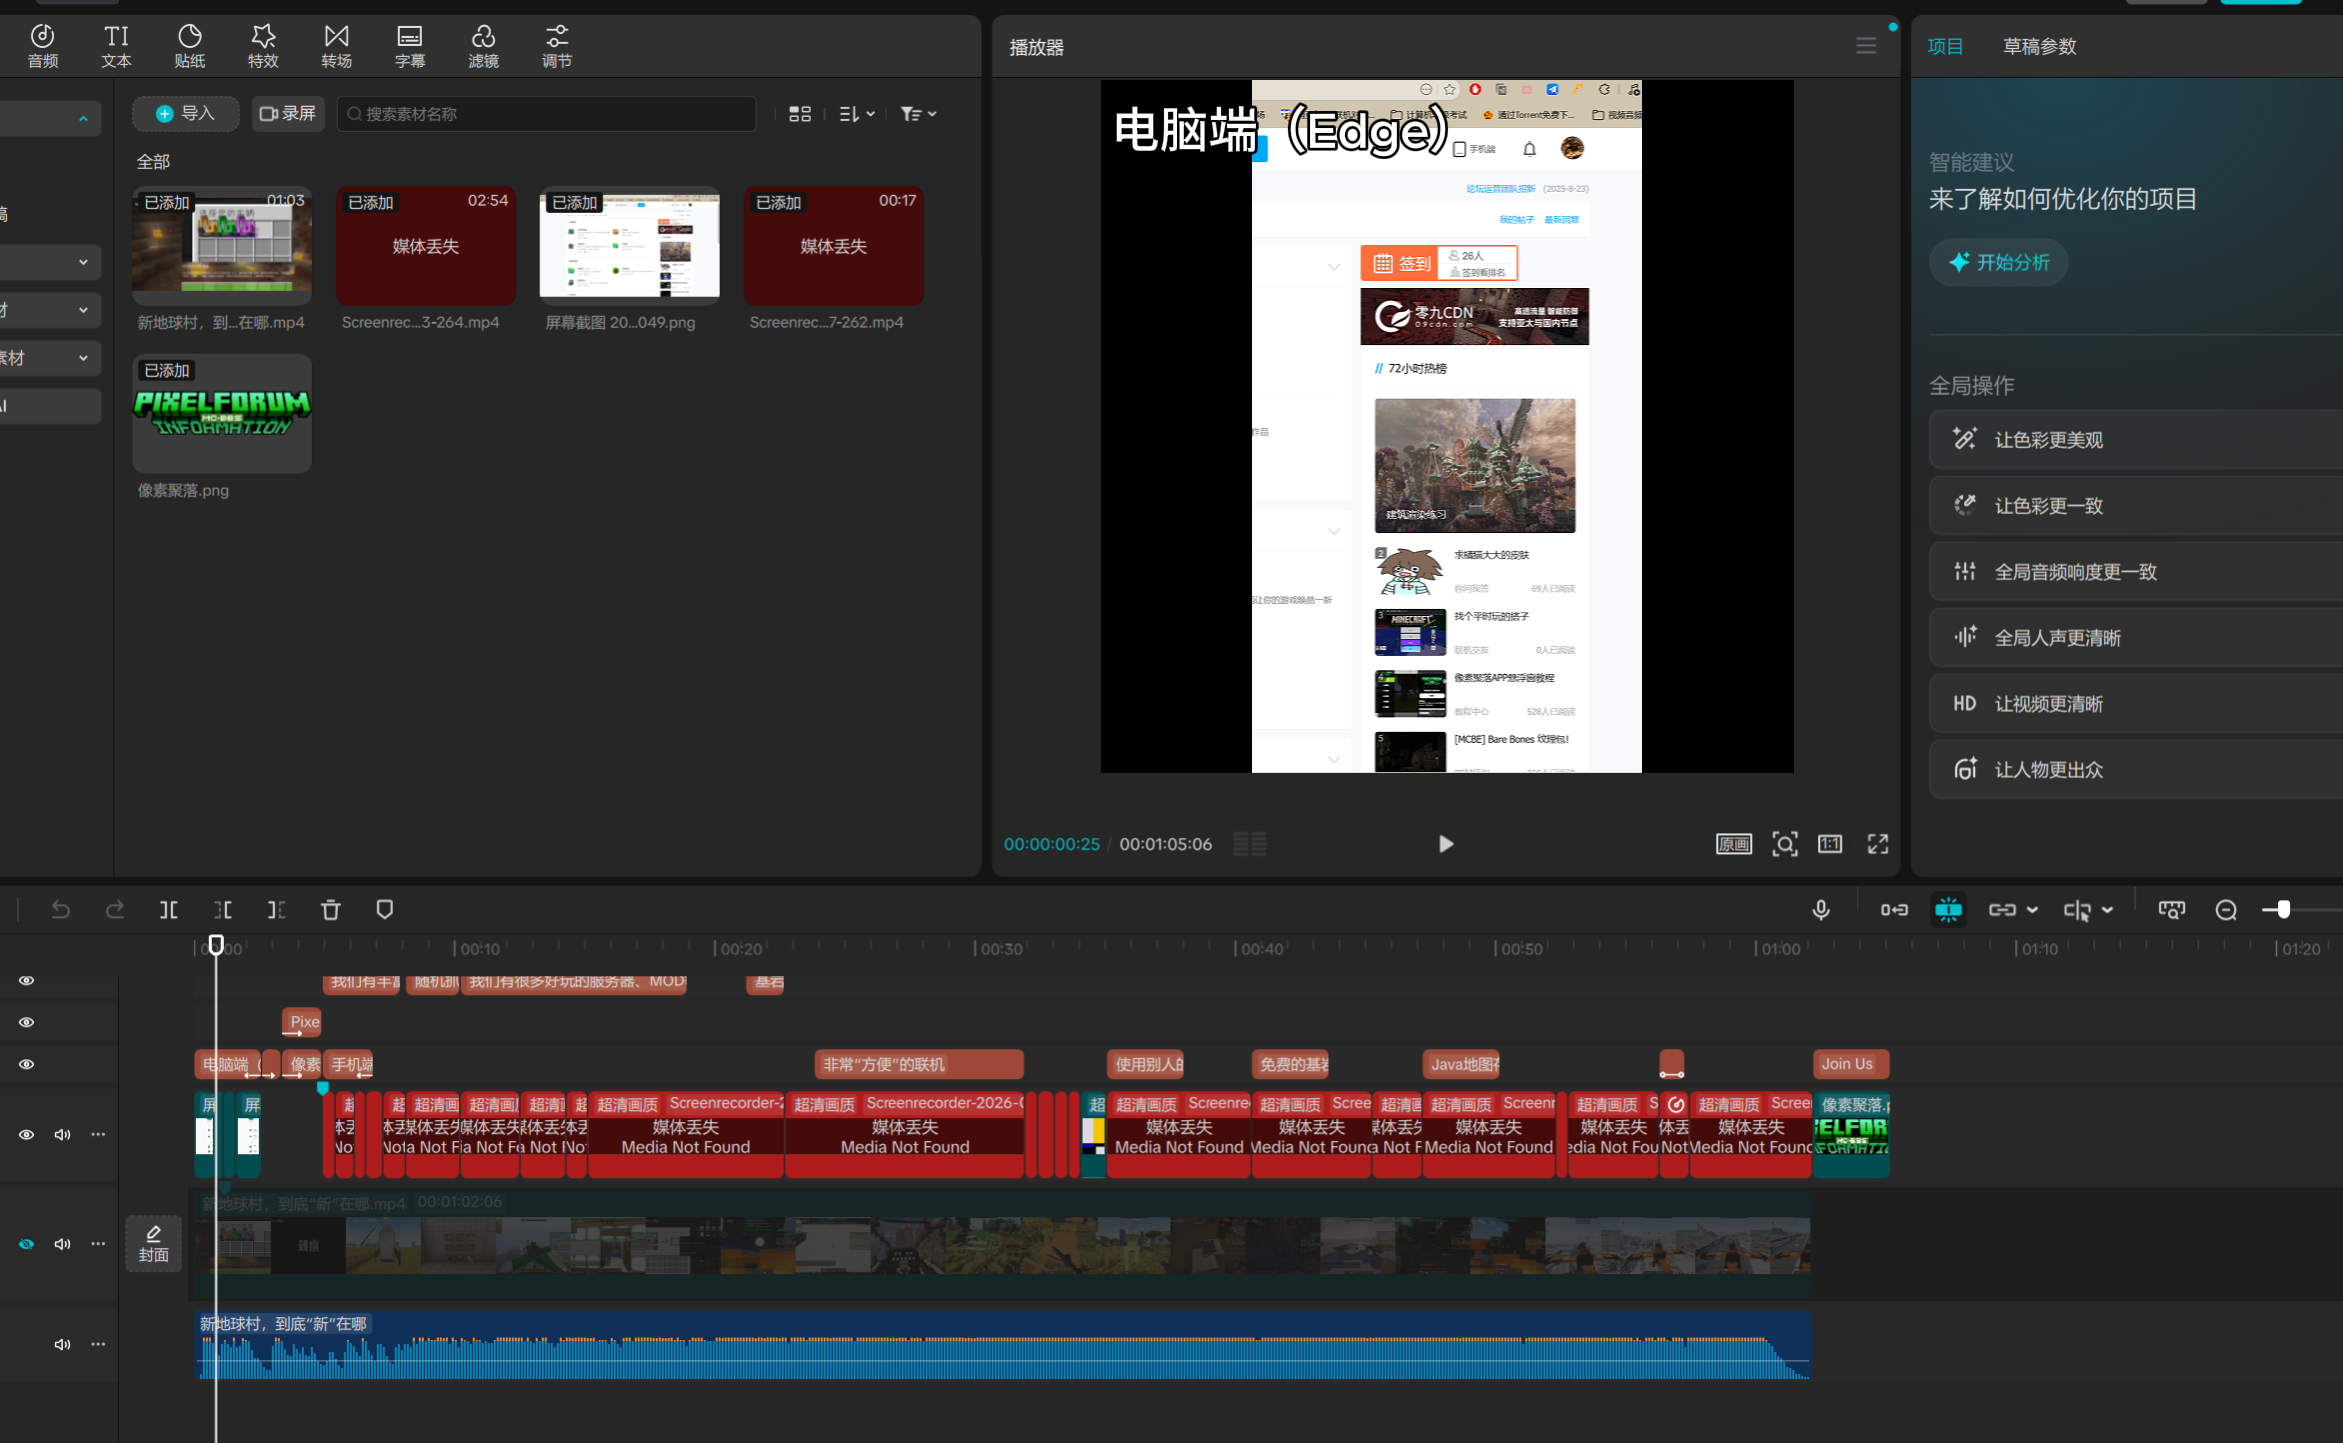
Task: Switch to the 草稿参数 tab
Action: click(2039, 46)
